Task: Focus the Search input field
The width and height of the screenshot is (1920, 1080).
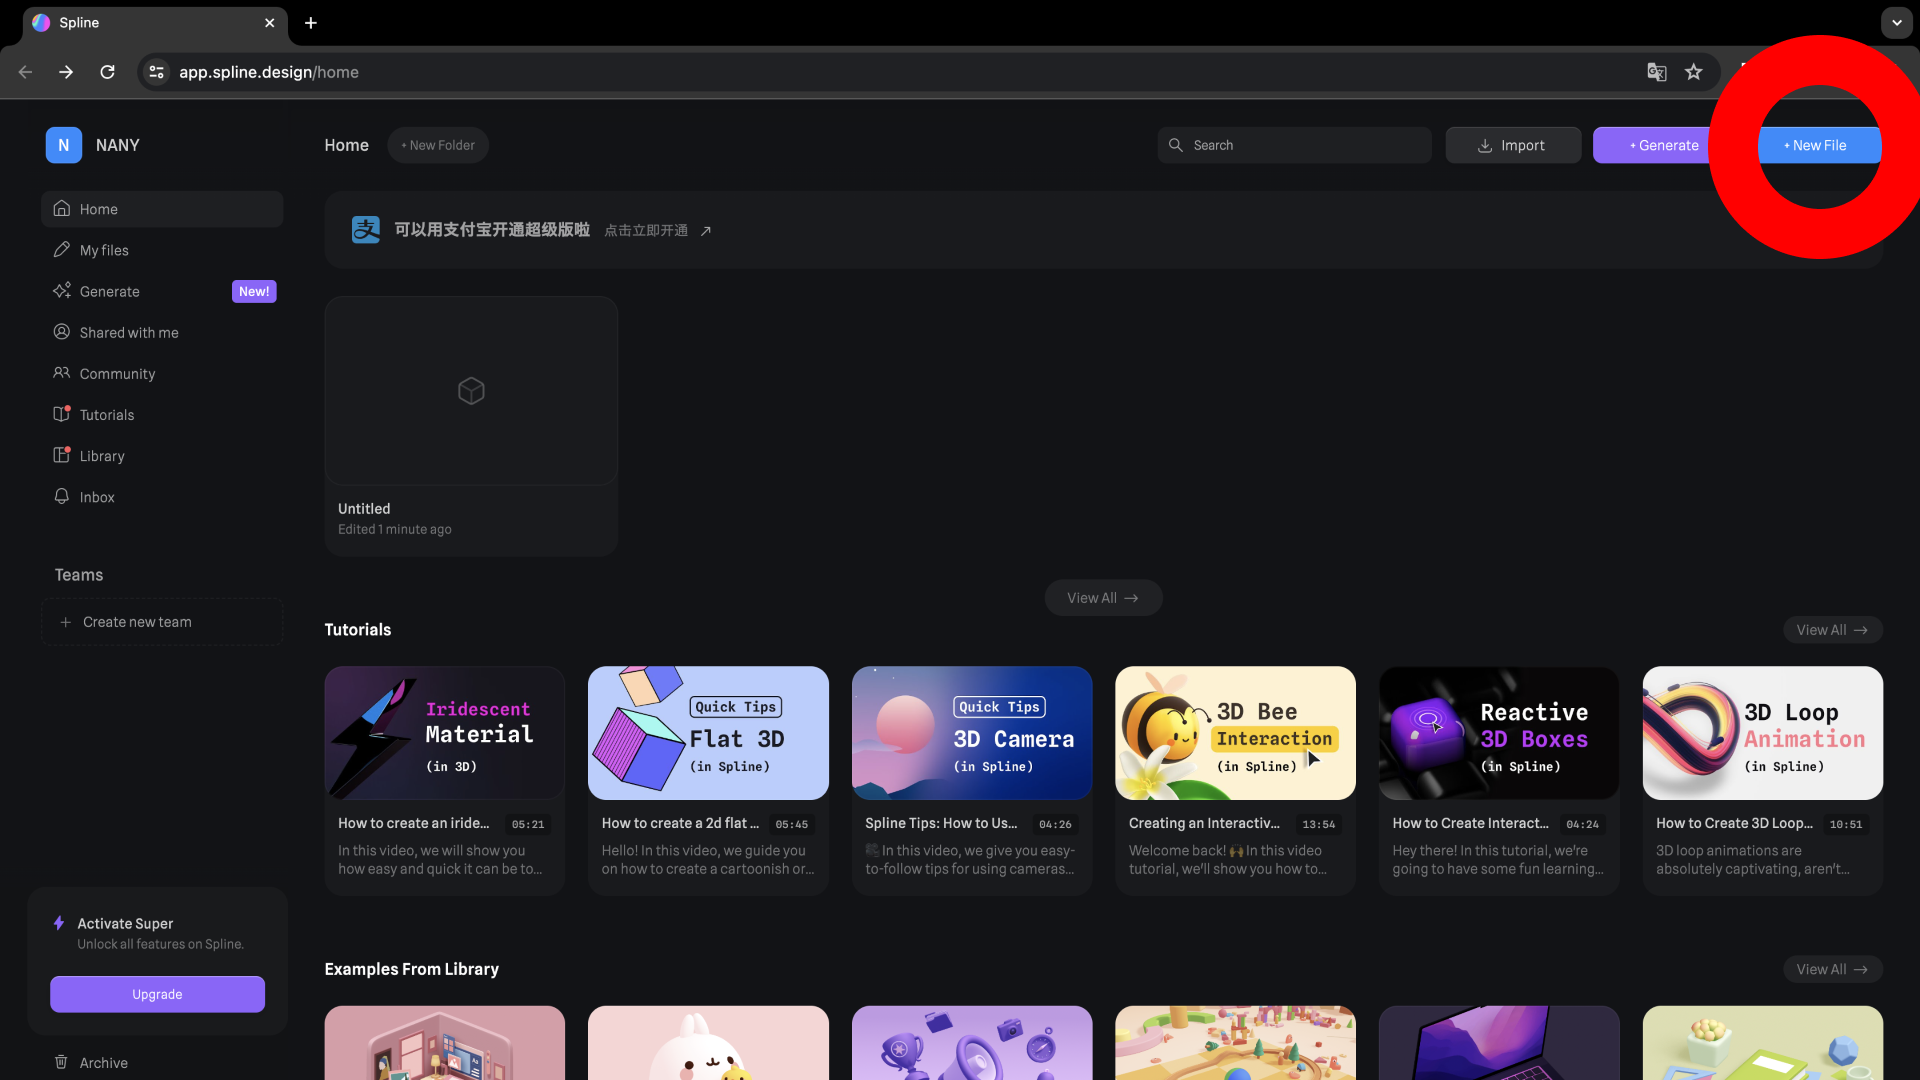Action: (1300, 145)
